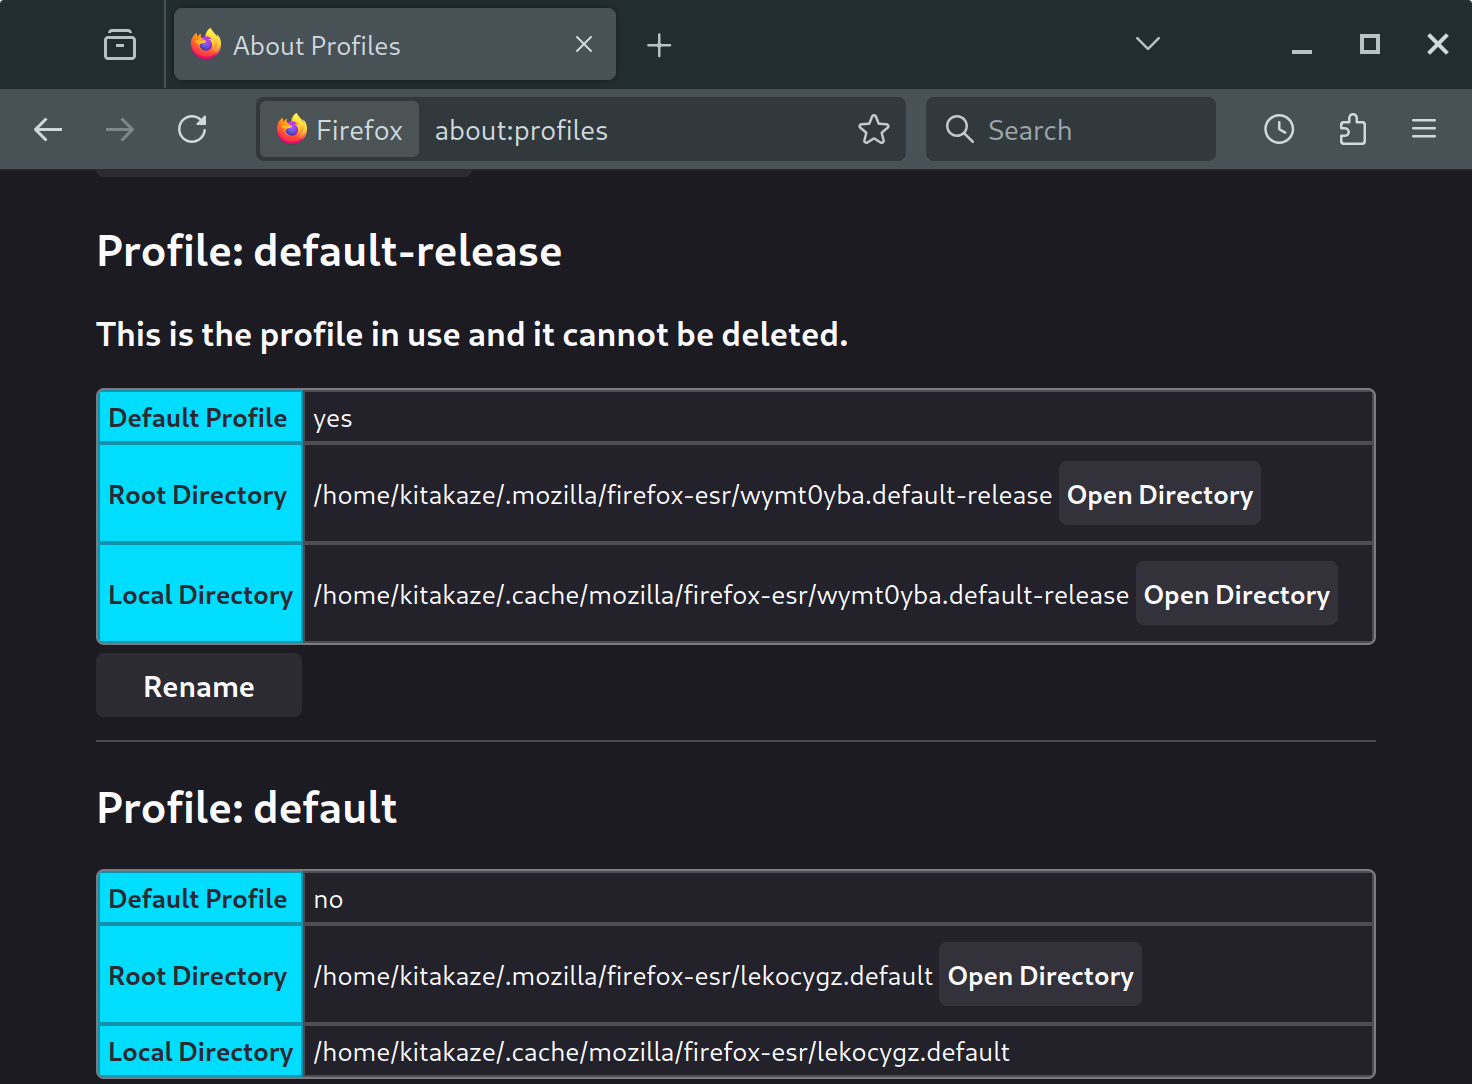
Task: Click the .cache lekocygz.default local path text
Action: (661, 1052)
